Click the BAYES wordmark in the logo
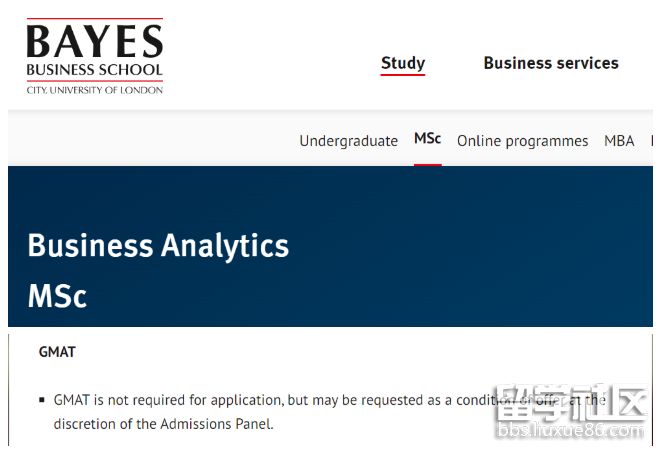 95,41
